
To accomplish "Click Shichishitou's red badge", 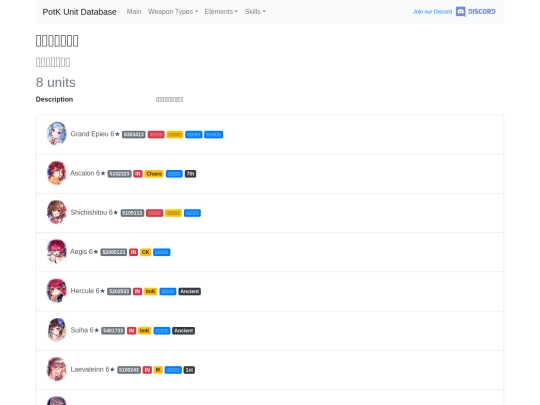I will 155,213.
